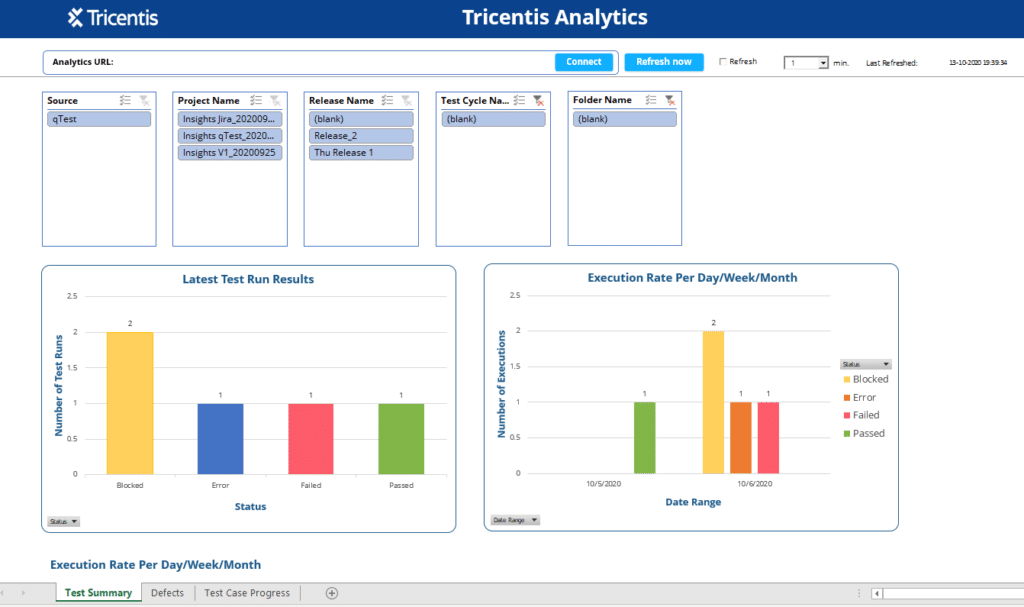Image resolution: width=1024 pixels, height=607 pixels.
Task: Click the Failed legend color swatch
Action: [847, 415]
